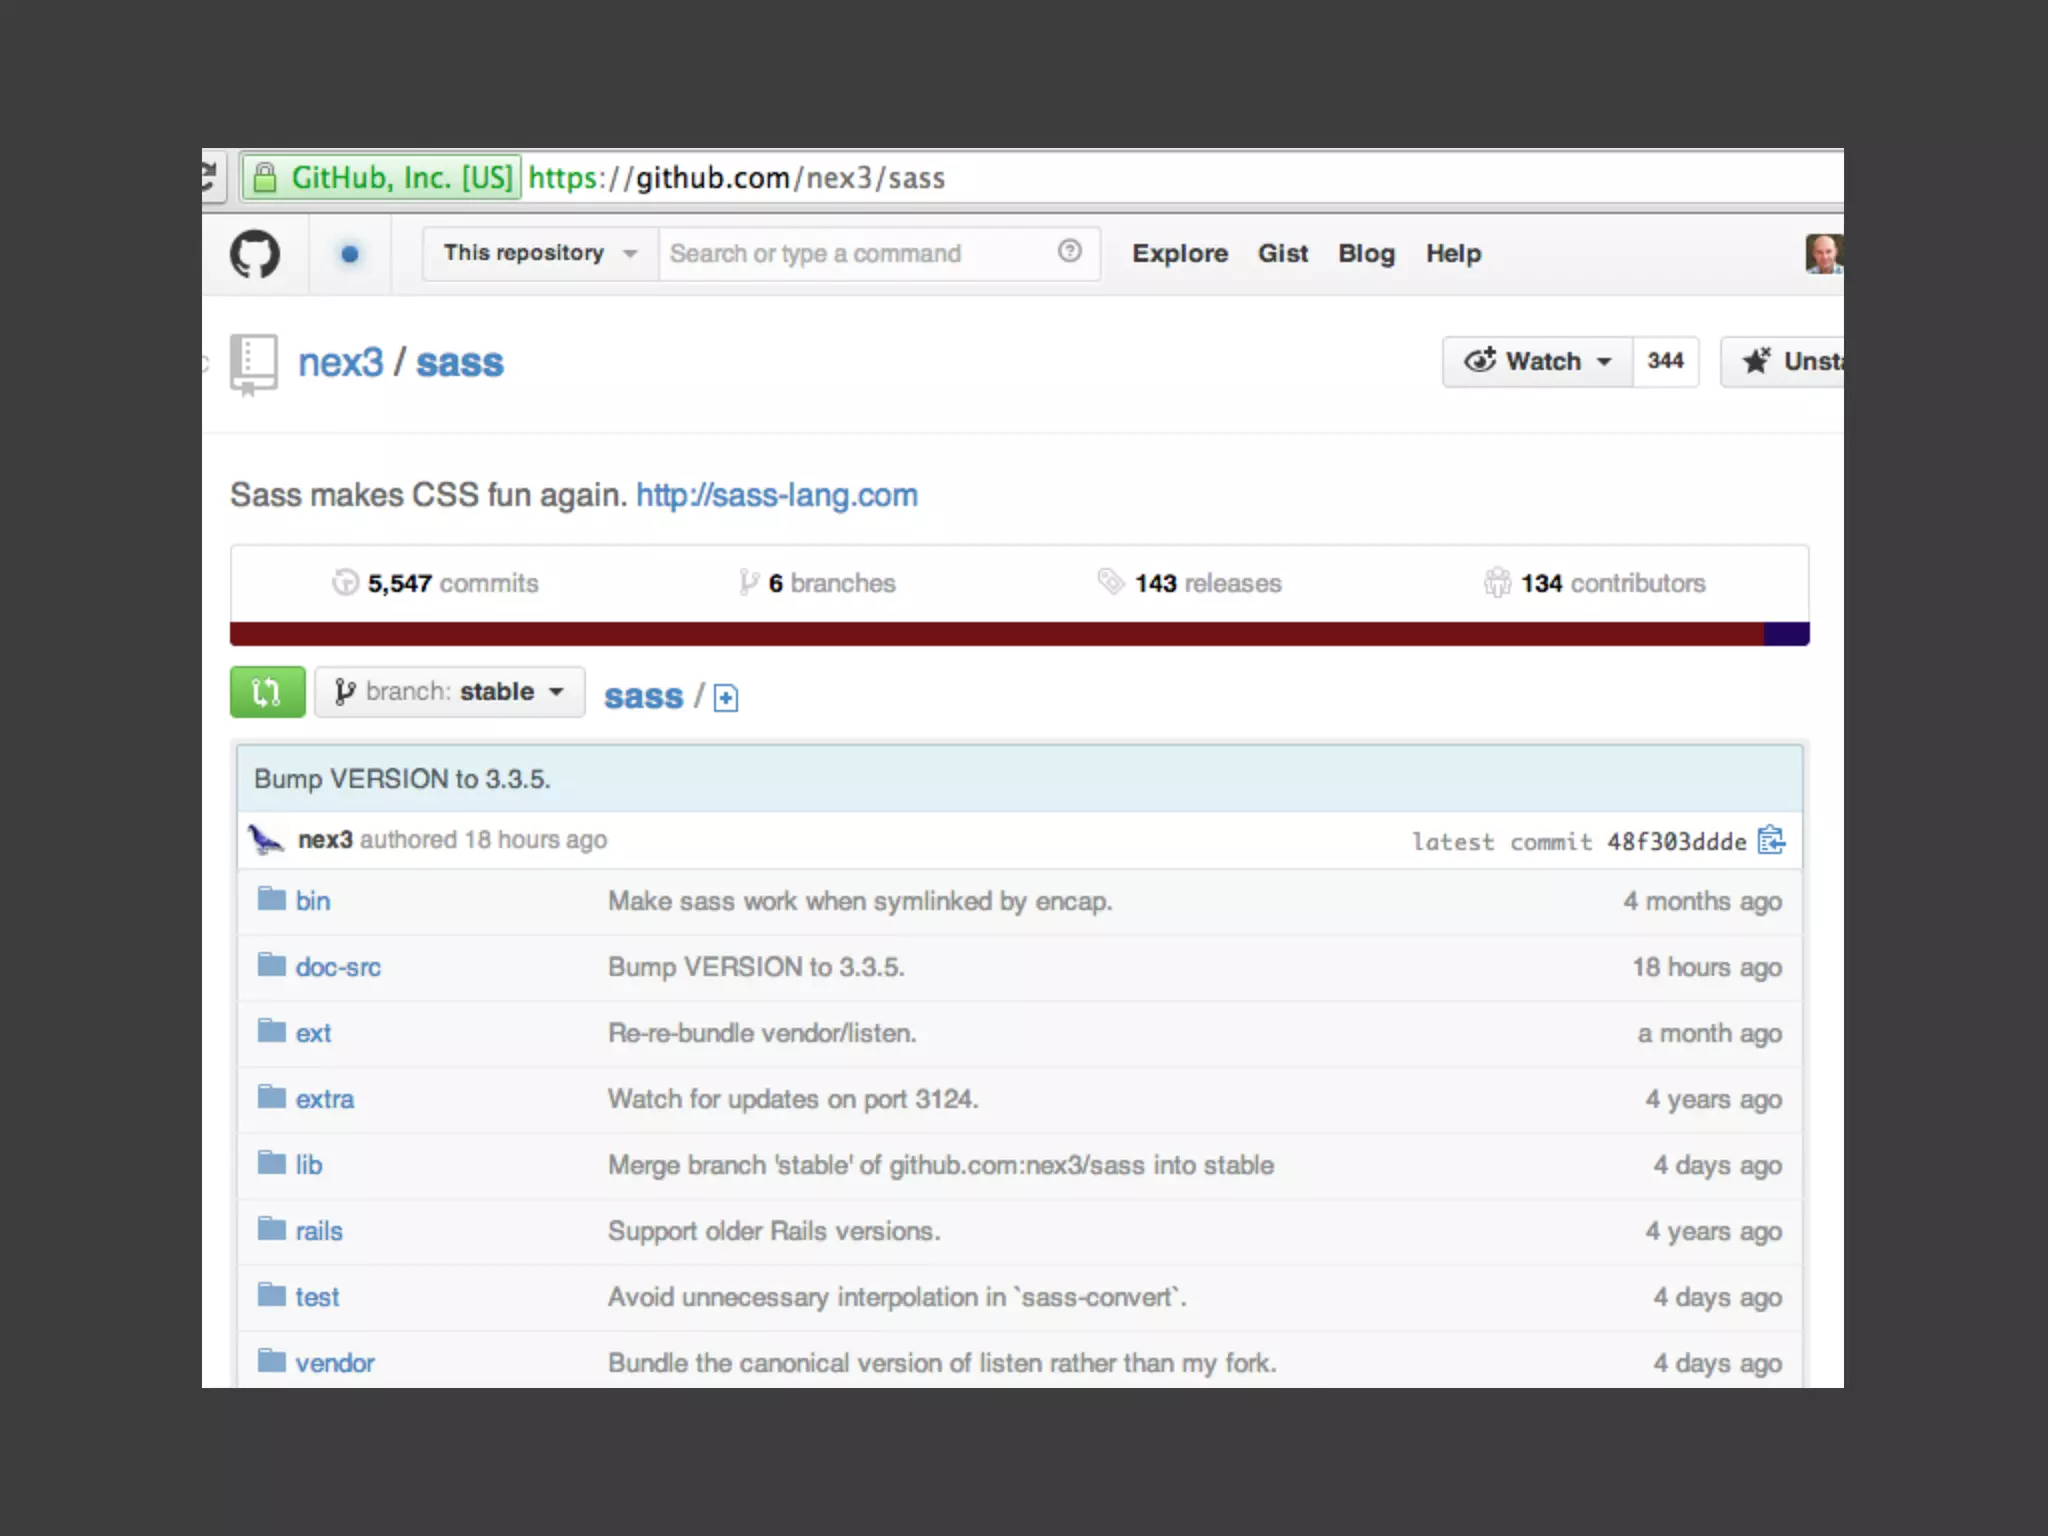Click the create new file plus icon

click(726, 698)
